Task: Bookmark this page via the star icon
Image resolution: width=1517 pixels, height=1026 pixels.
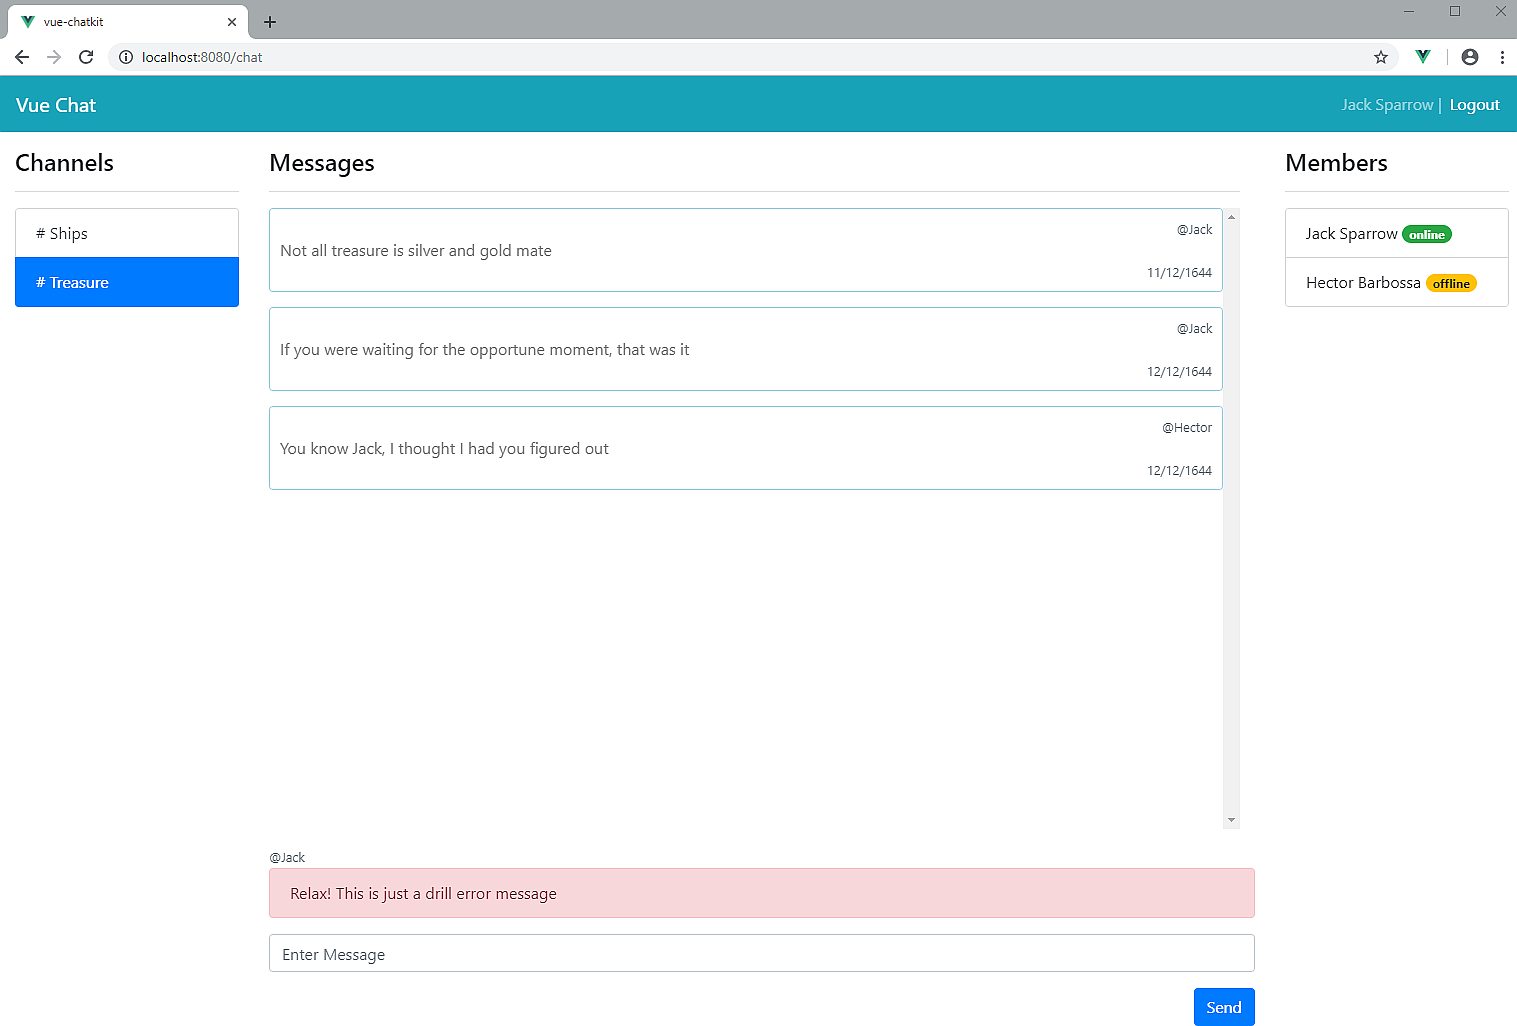Action: [1381, 57]
